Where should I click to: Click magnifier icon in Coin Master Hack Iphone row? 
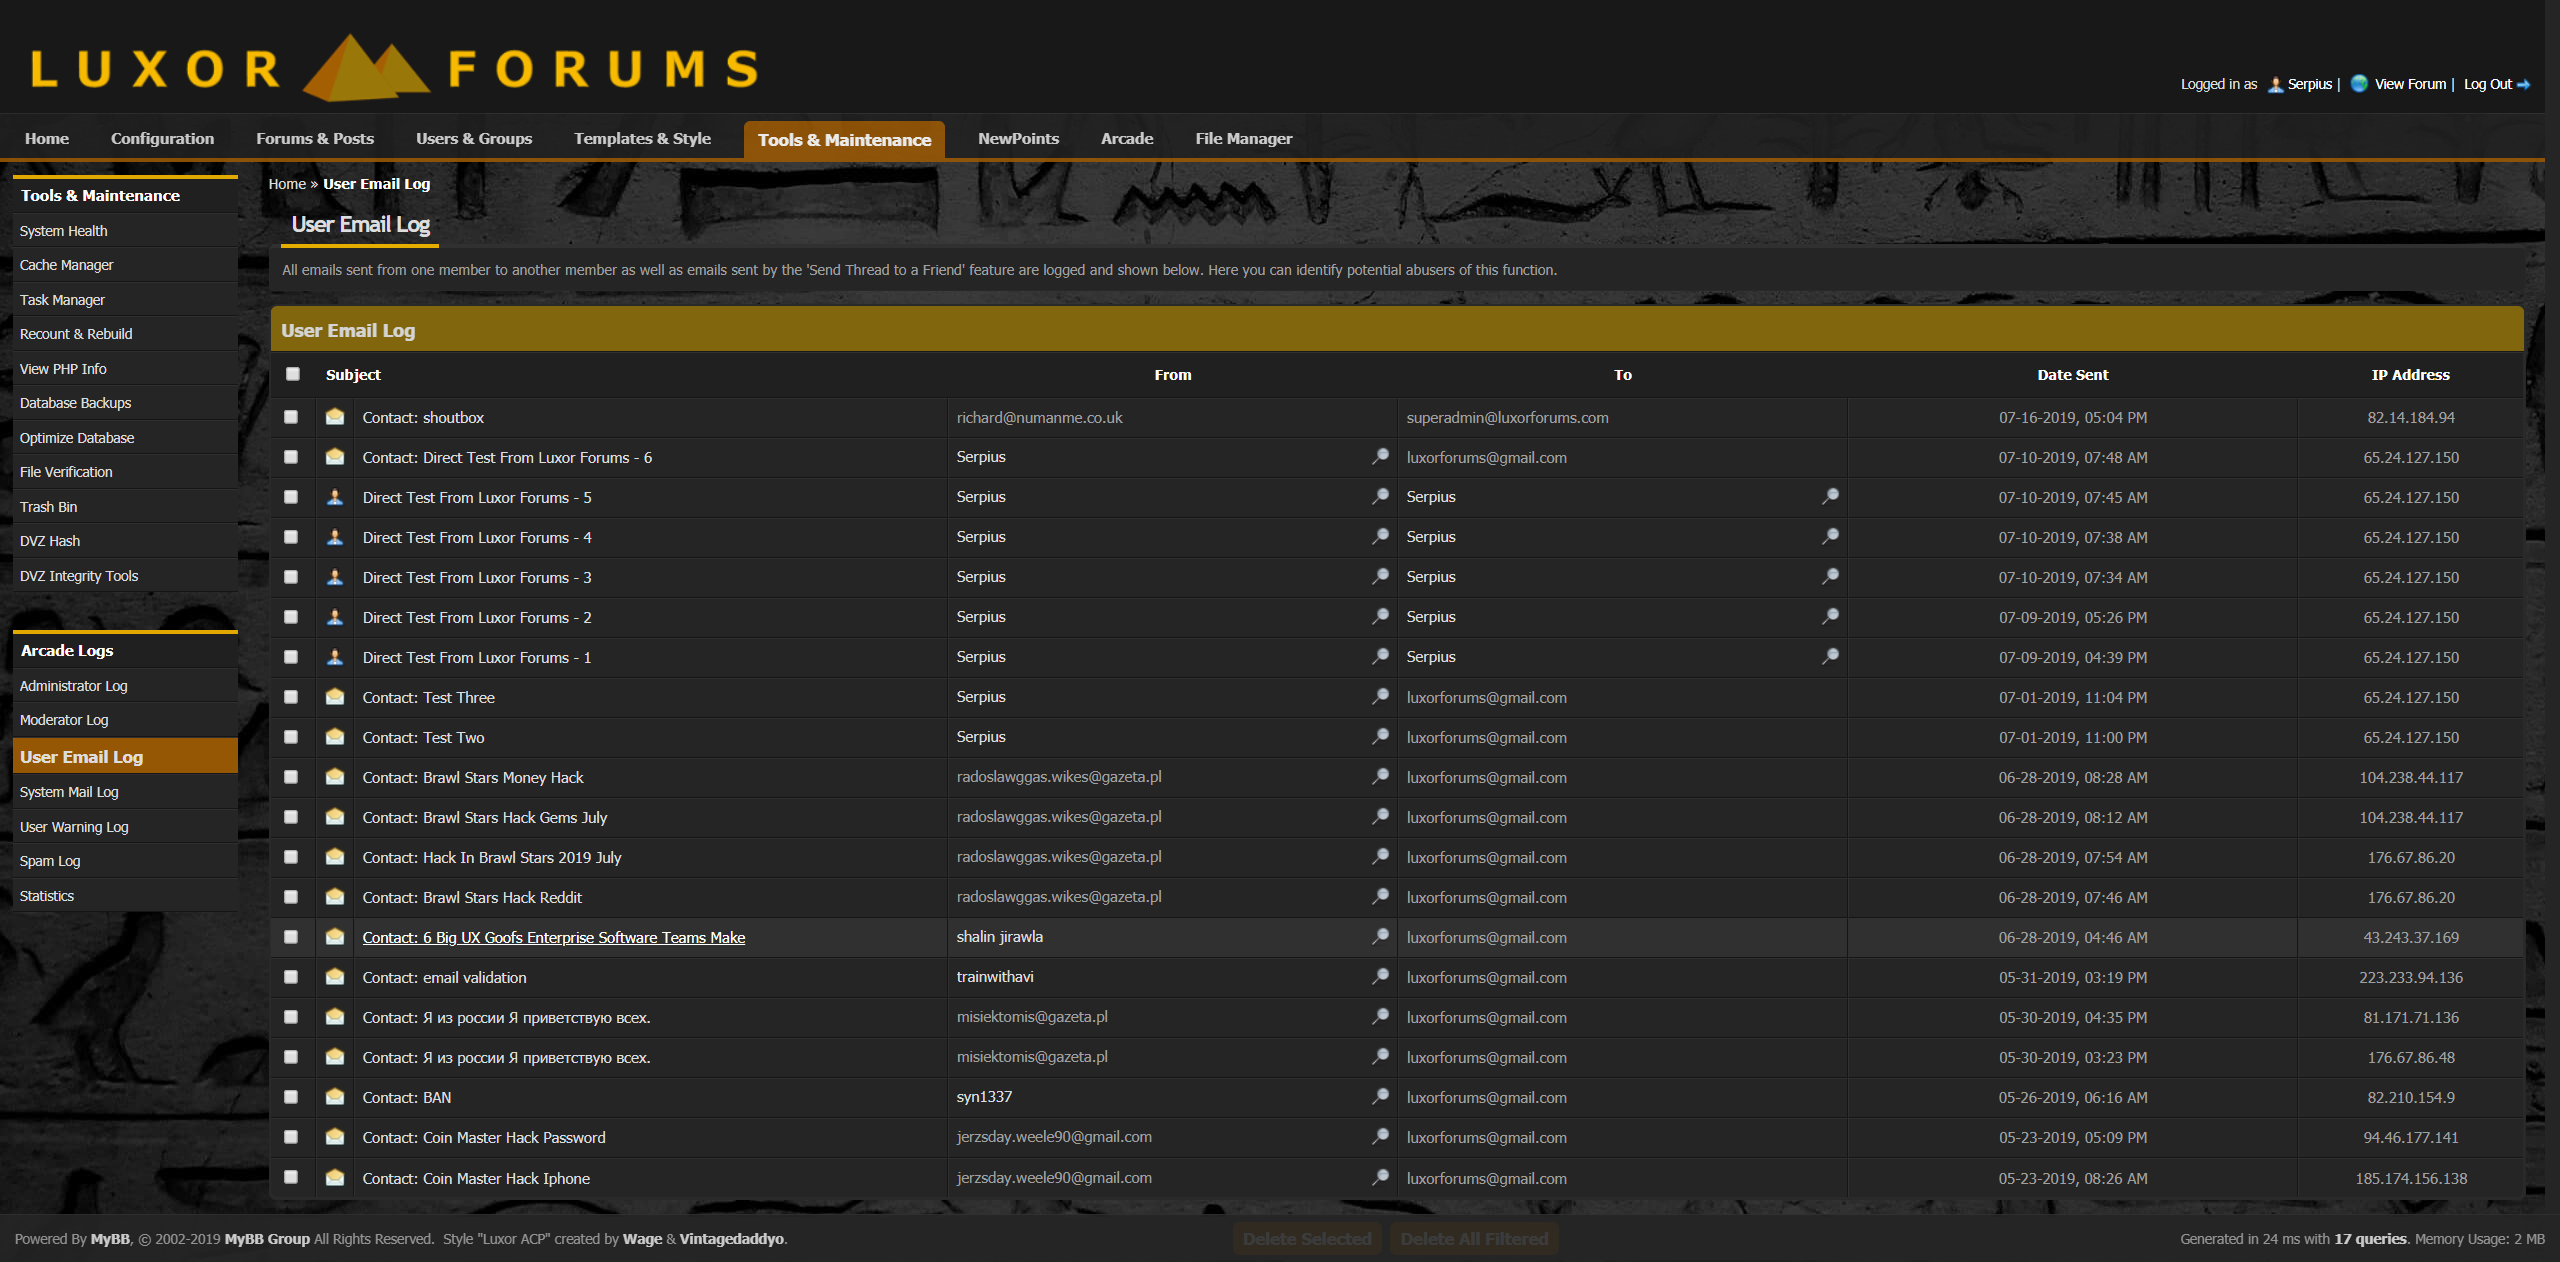tap(1380, 1178)
